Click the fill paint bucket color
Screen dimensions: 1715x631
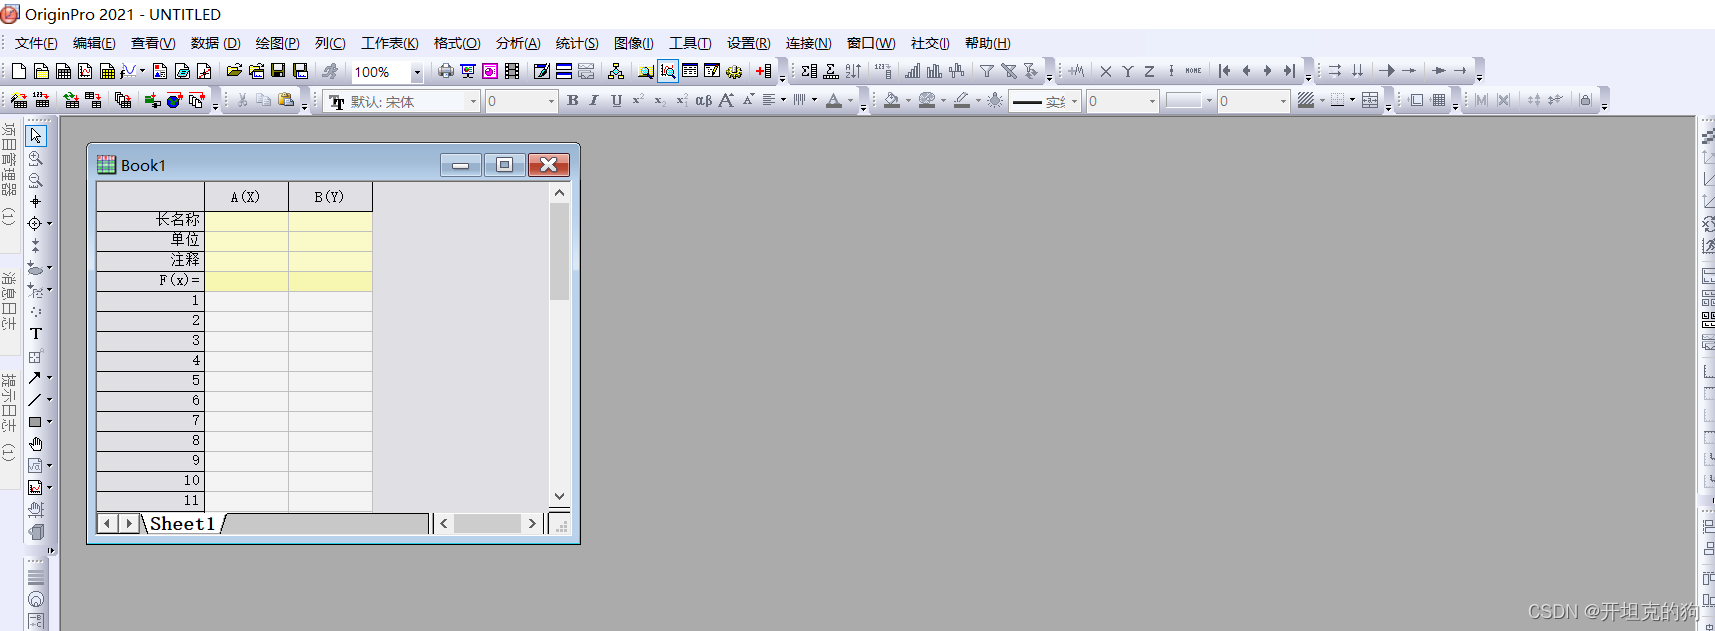[x=892, y=100]
